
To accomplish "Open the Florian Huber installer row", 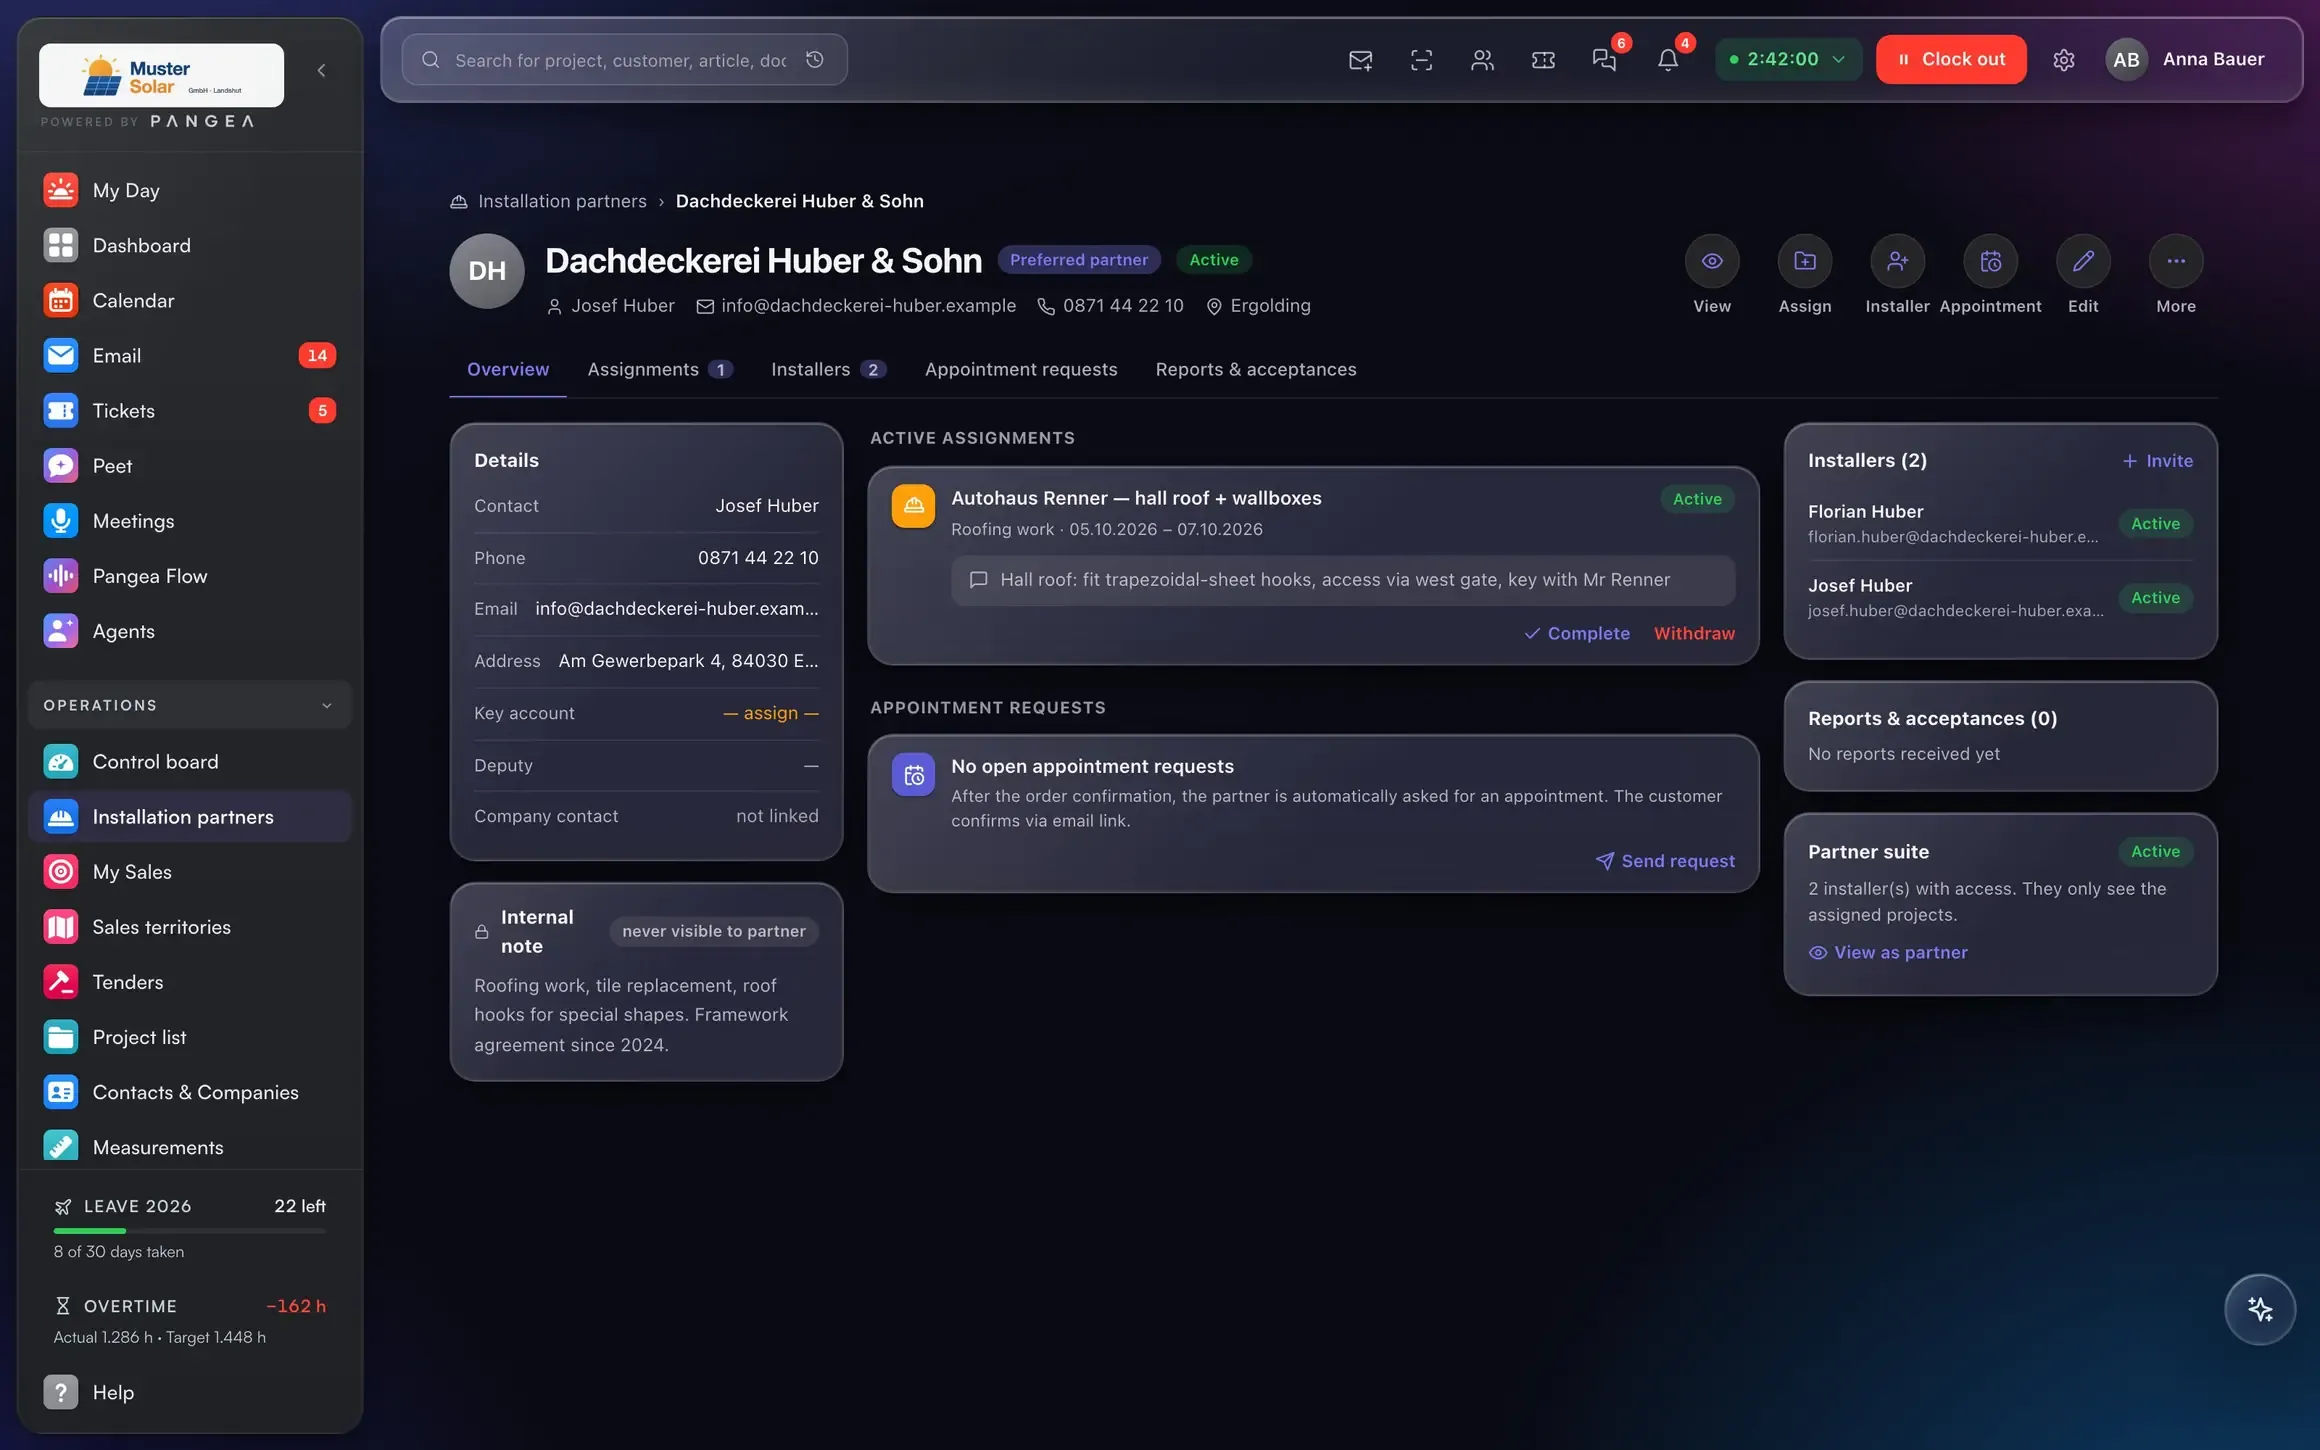I will click(2000, 524).
